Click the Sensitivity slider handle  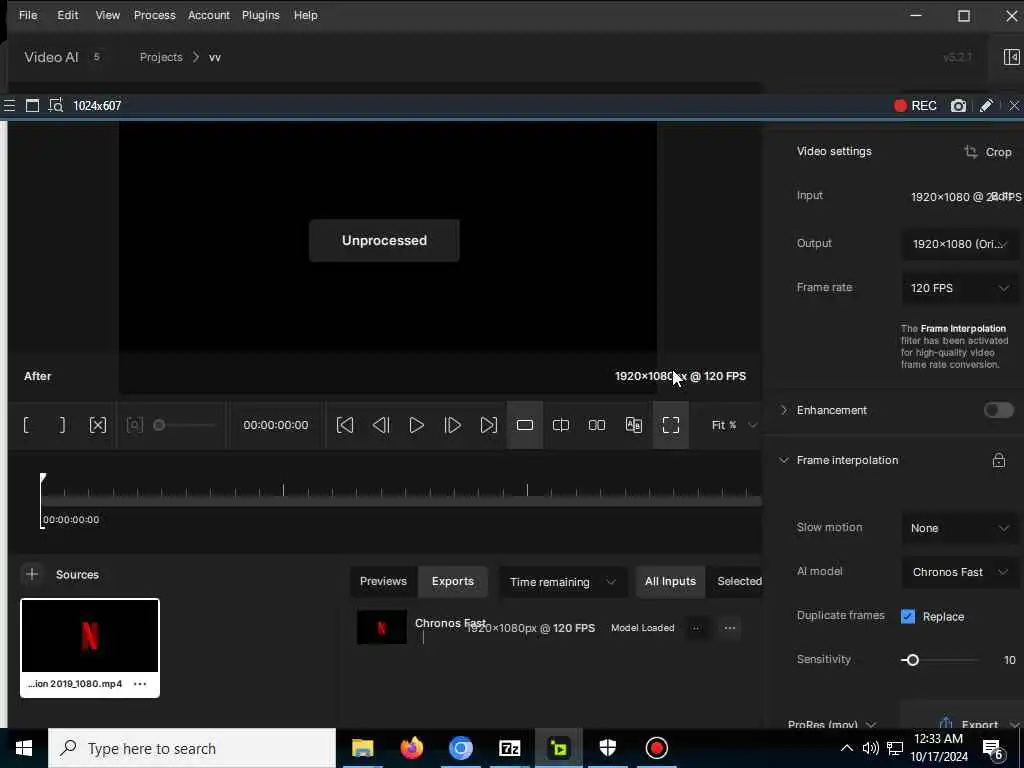point(912,660)
